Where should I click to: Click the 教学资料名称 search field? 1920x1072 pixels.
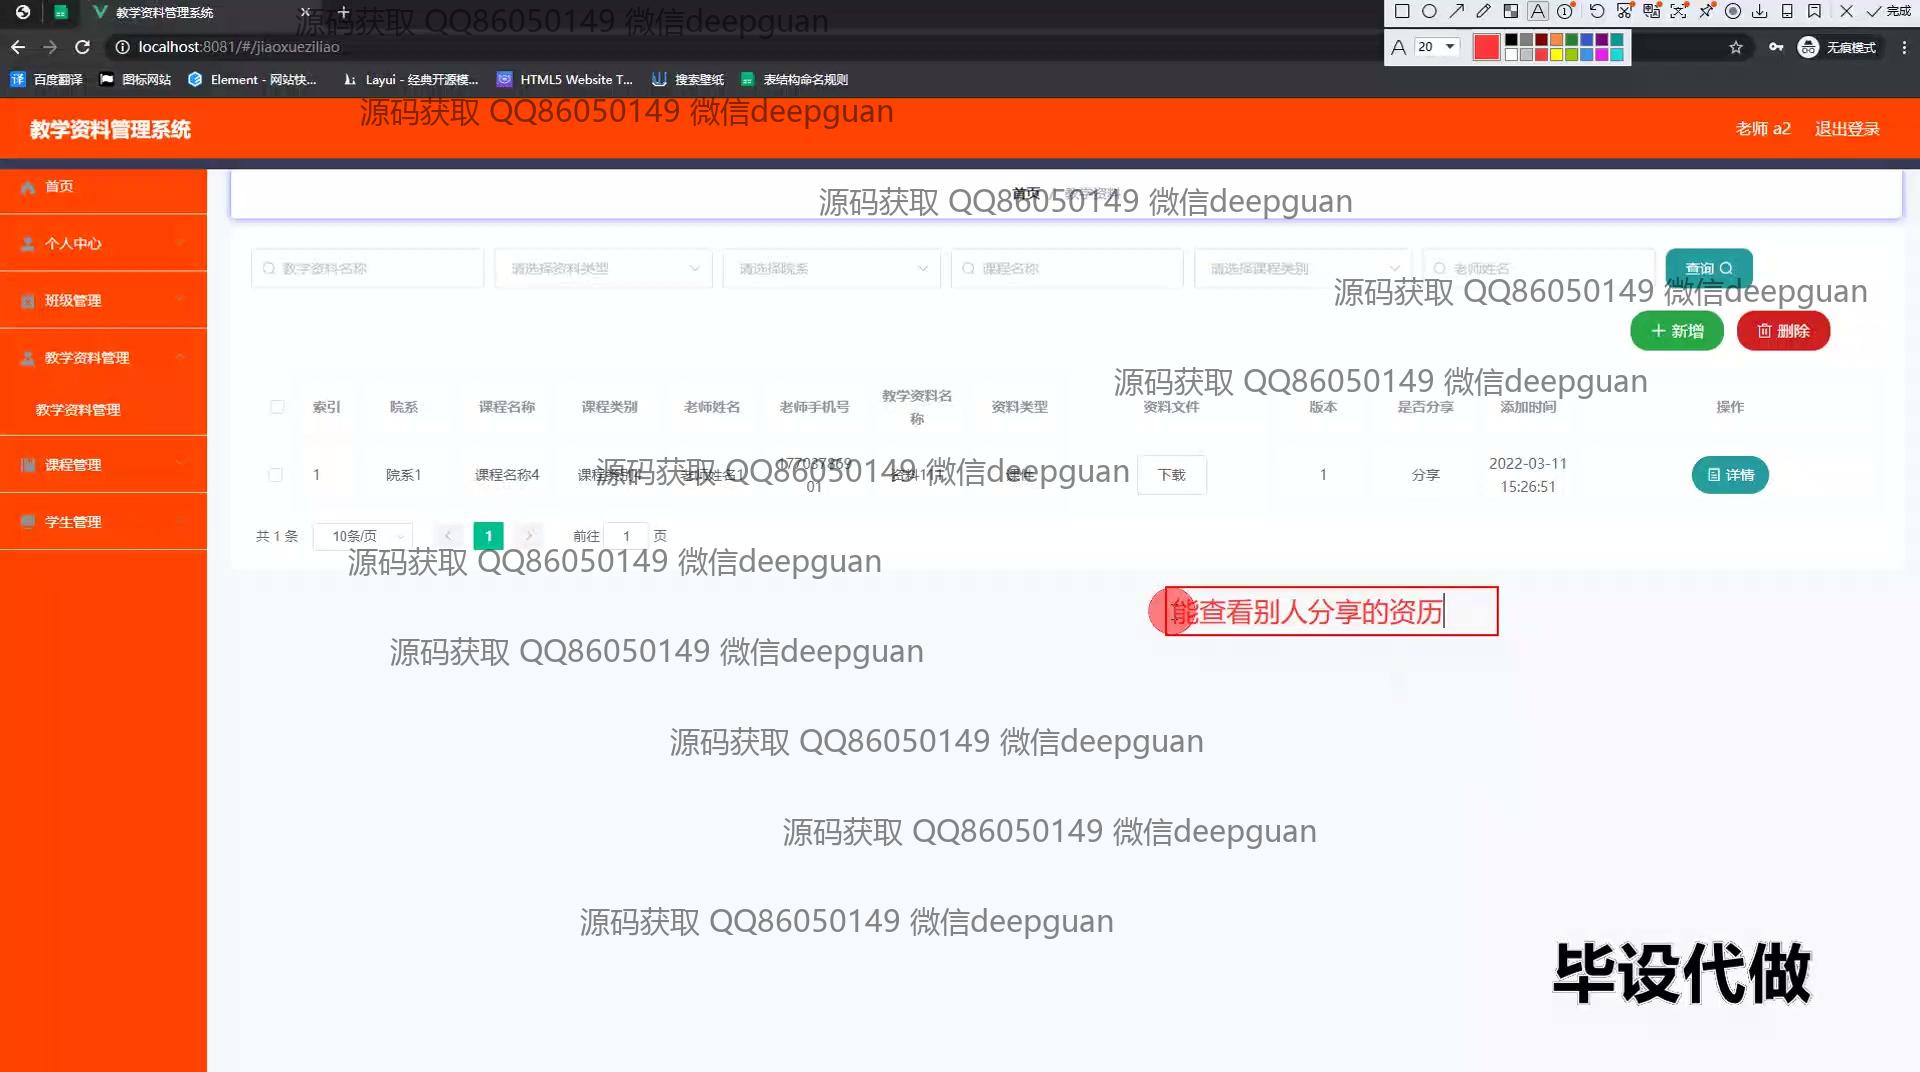[x=367, y=268]
